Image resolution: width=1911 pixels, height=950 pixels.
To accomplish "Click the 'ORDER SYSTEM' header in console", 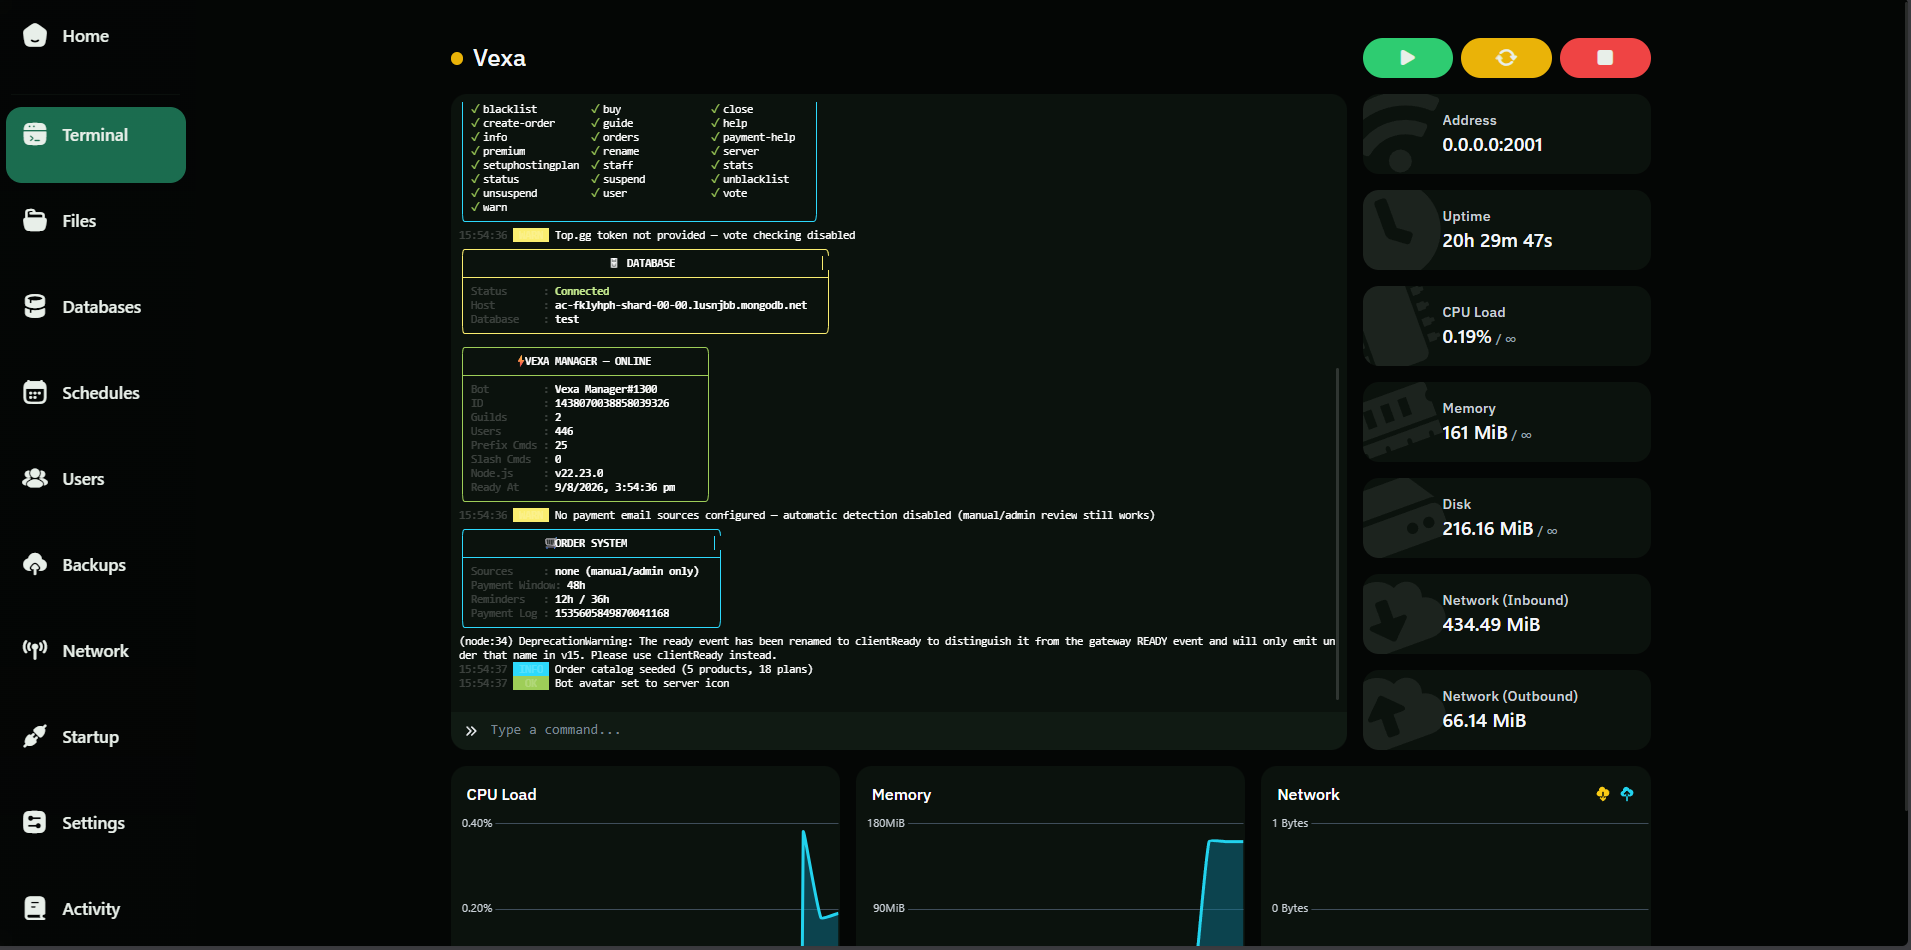I will tap(591, 543).
